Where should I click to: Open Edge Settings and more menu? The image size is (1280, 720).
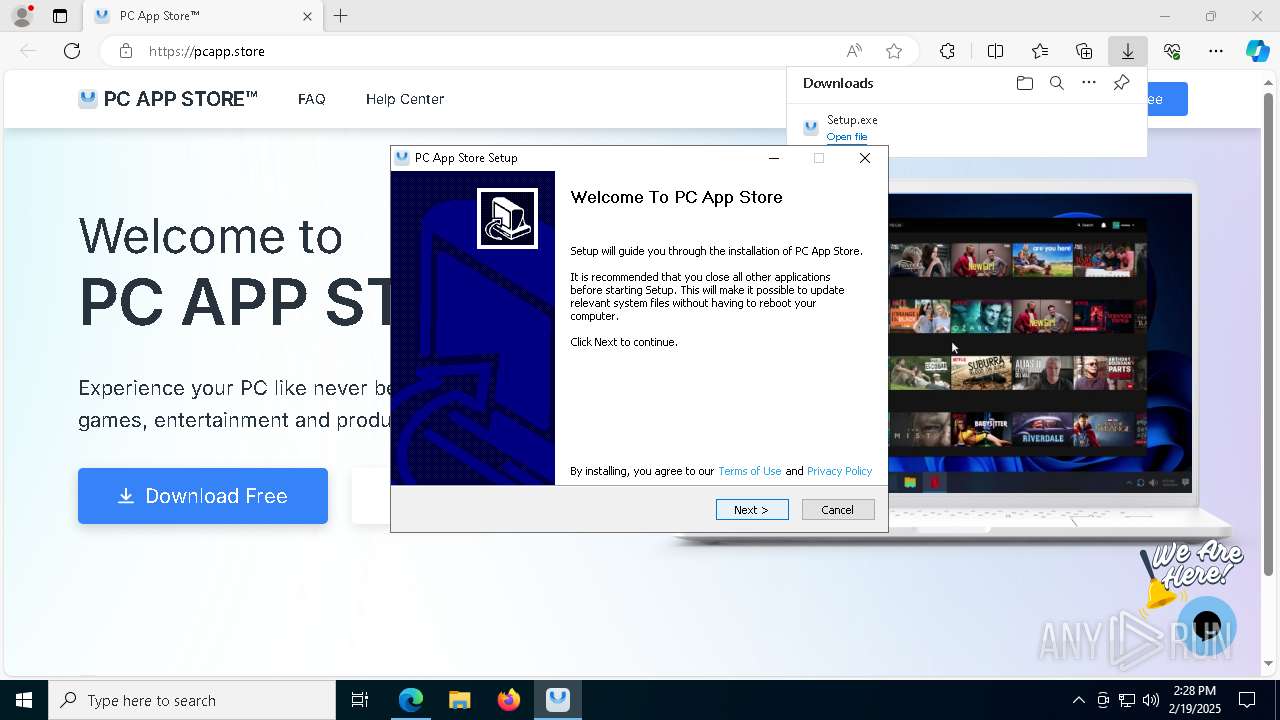[1216, 51]
